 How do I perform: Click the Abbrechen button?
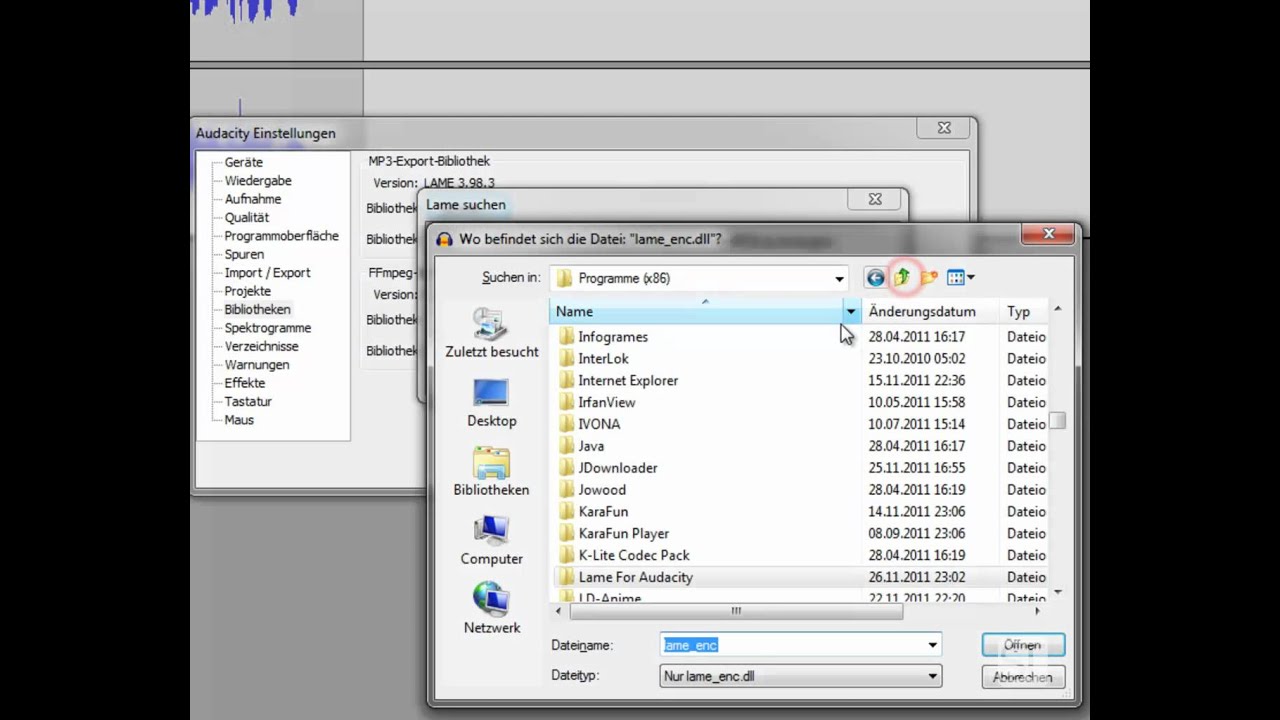(x=1023, y=677)
